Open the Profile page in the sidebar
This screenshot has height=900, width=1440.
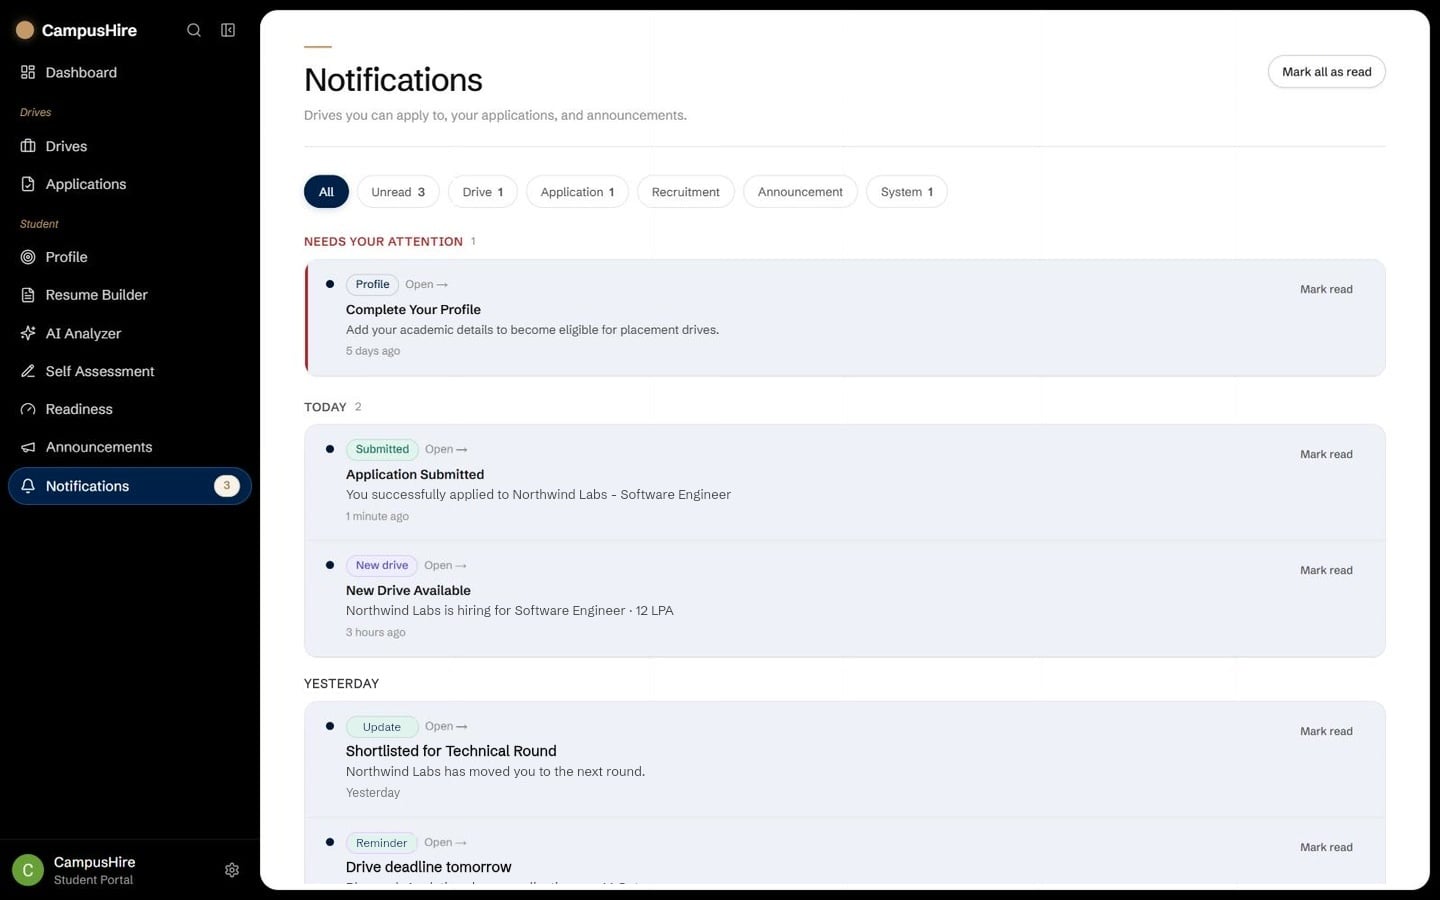pyautogui.click(x=130, y=257)
